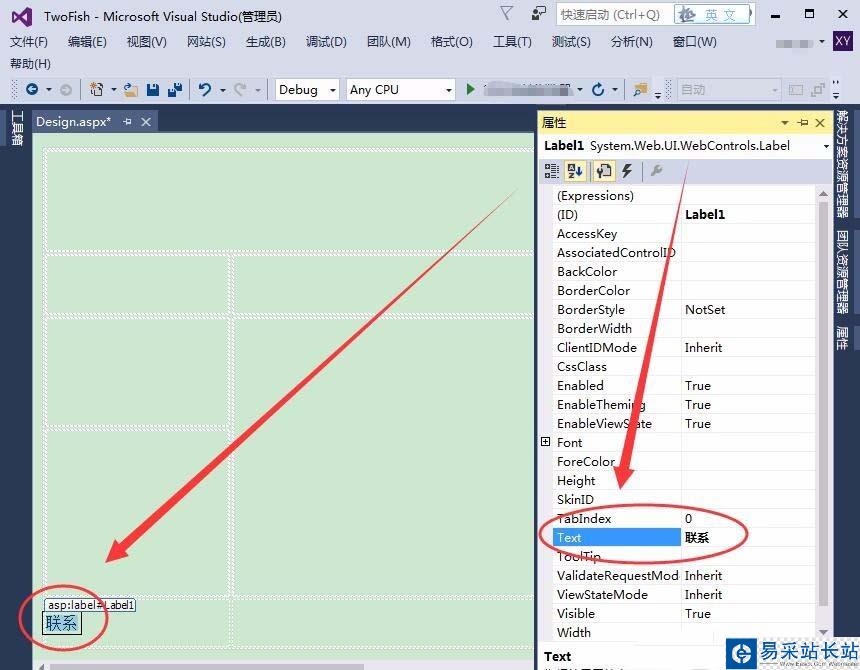Edit the Text property value 联系
This screenshot has width=860, height=670.
click(749, 537)
